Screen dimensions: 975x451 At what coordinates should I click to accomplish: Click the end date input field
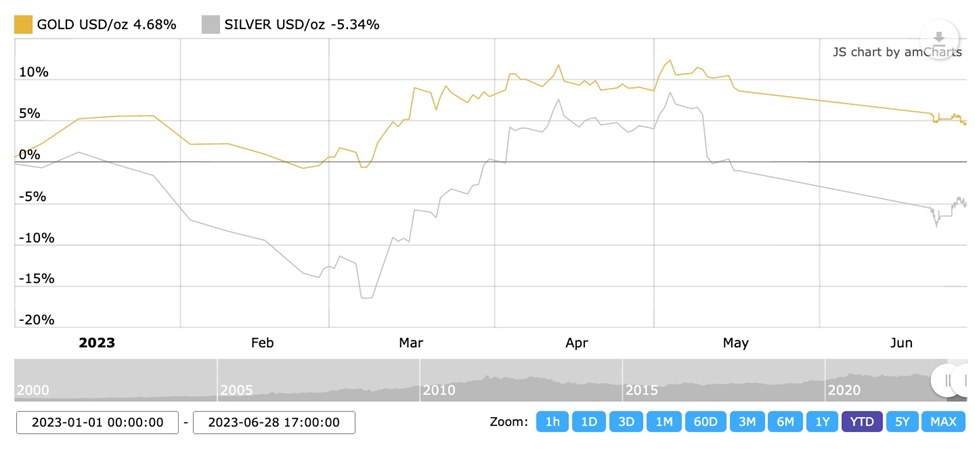point(273,422)
